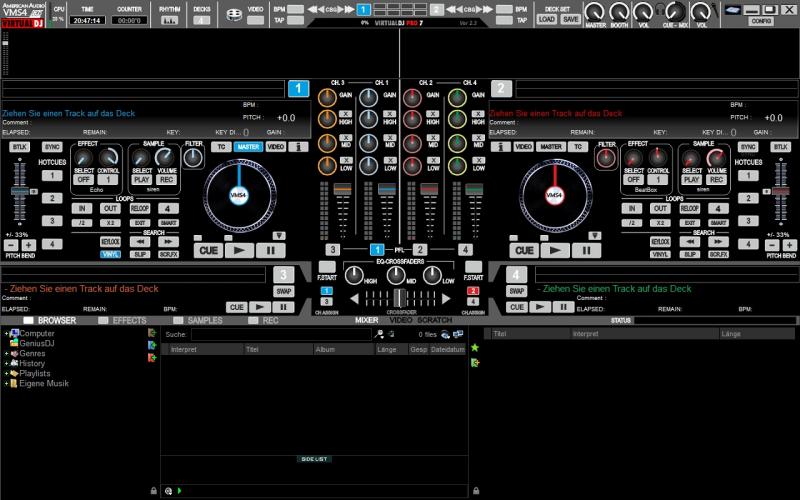Open info panel on right deck 2

501,147
